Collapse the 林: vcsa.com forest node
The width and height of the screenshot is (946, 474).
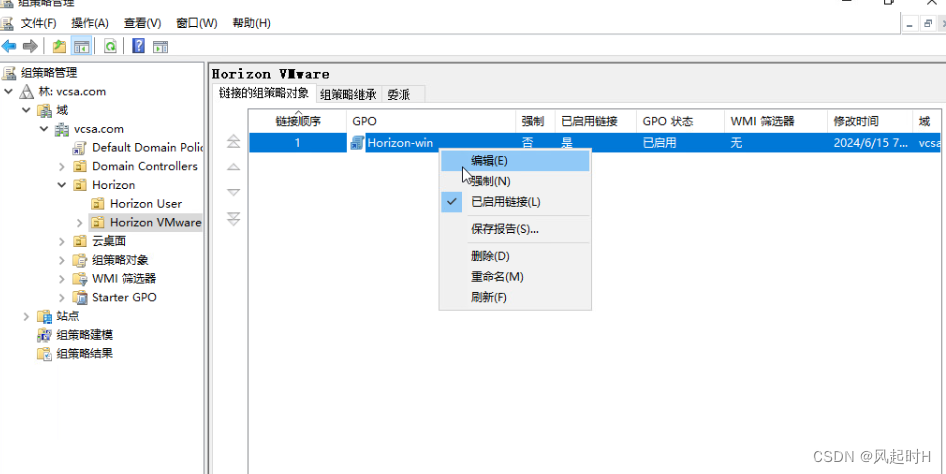(8, 92)
